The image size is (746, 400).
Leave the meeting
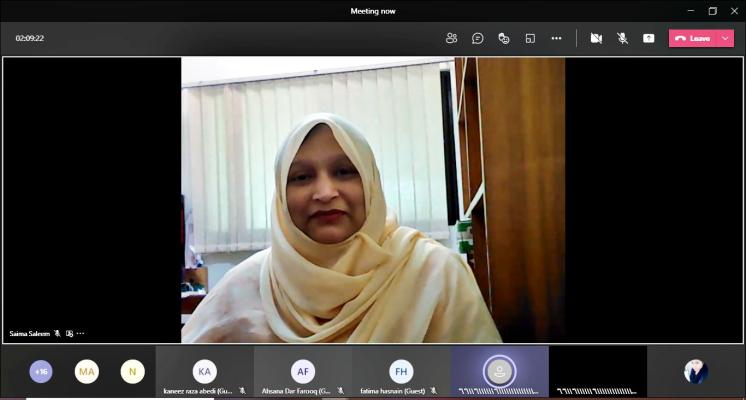(x=692, y=38)
